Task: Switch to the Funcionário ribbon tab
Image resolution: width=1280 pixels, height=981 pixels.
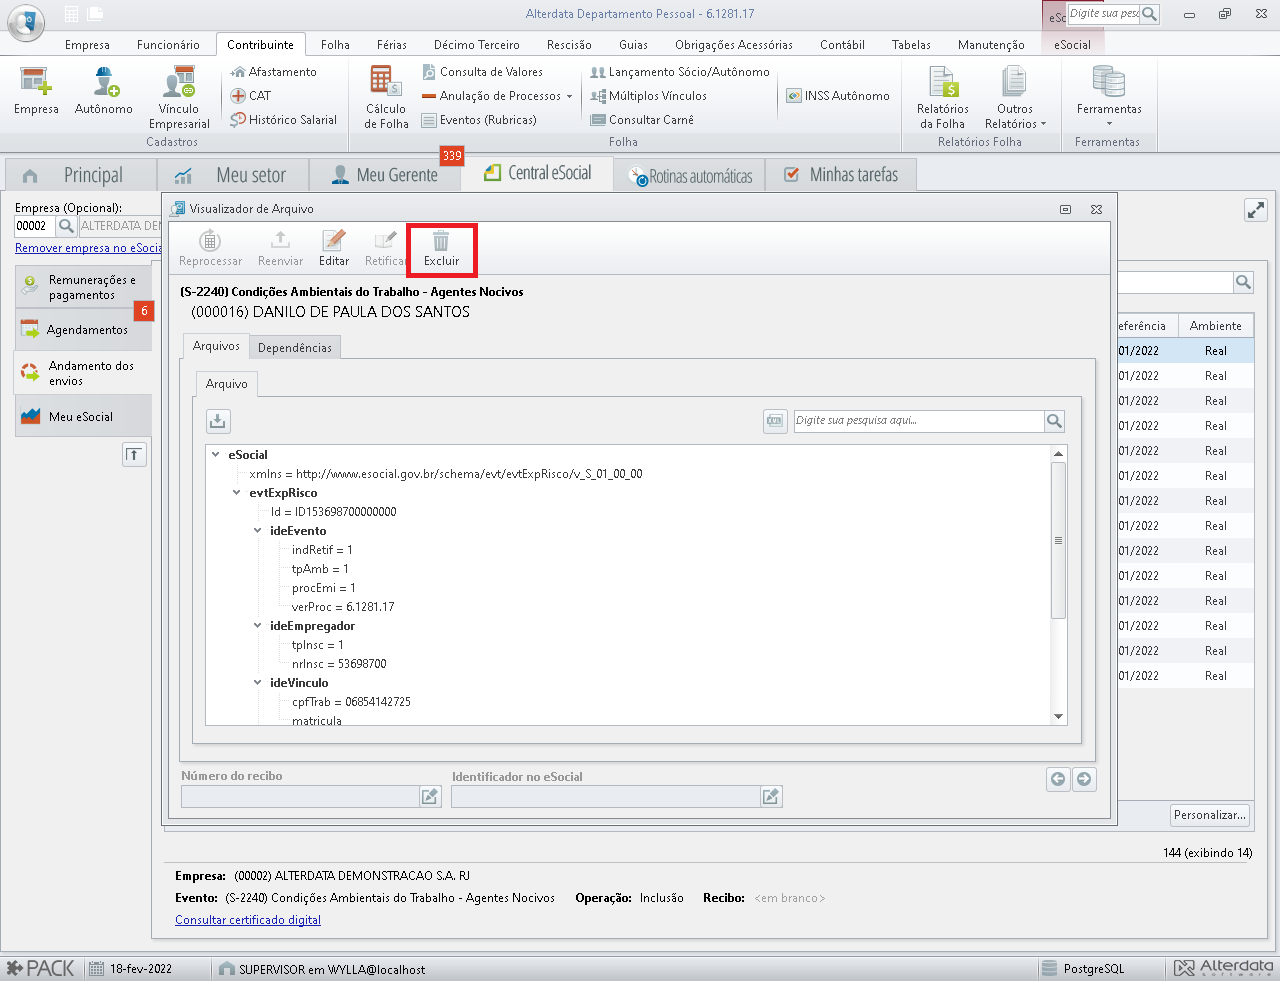Action: tap(168, 45)
